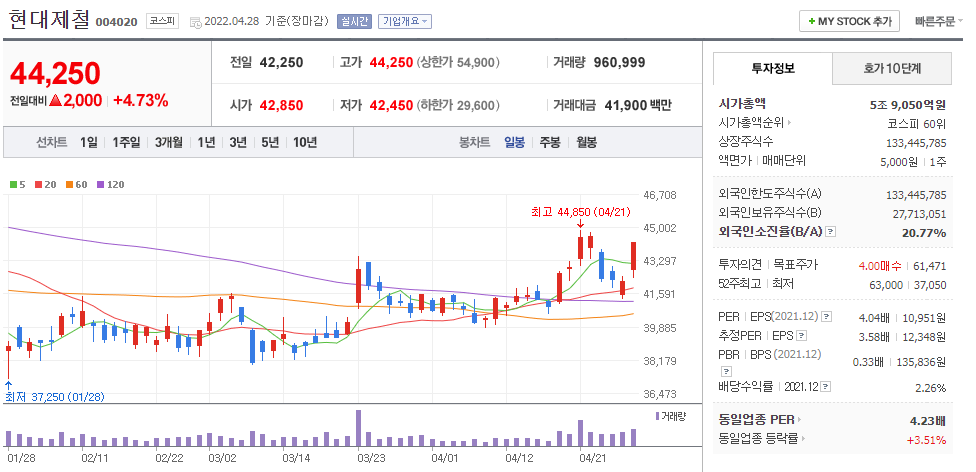The width and height of the screenshot is (976, 472).
Task: Click the current price 44,250 in large red
Action: point(55,73)
